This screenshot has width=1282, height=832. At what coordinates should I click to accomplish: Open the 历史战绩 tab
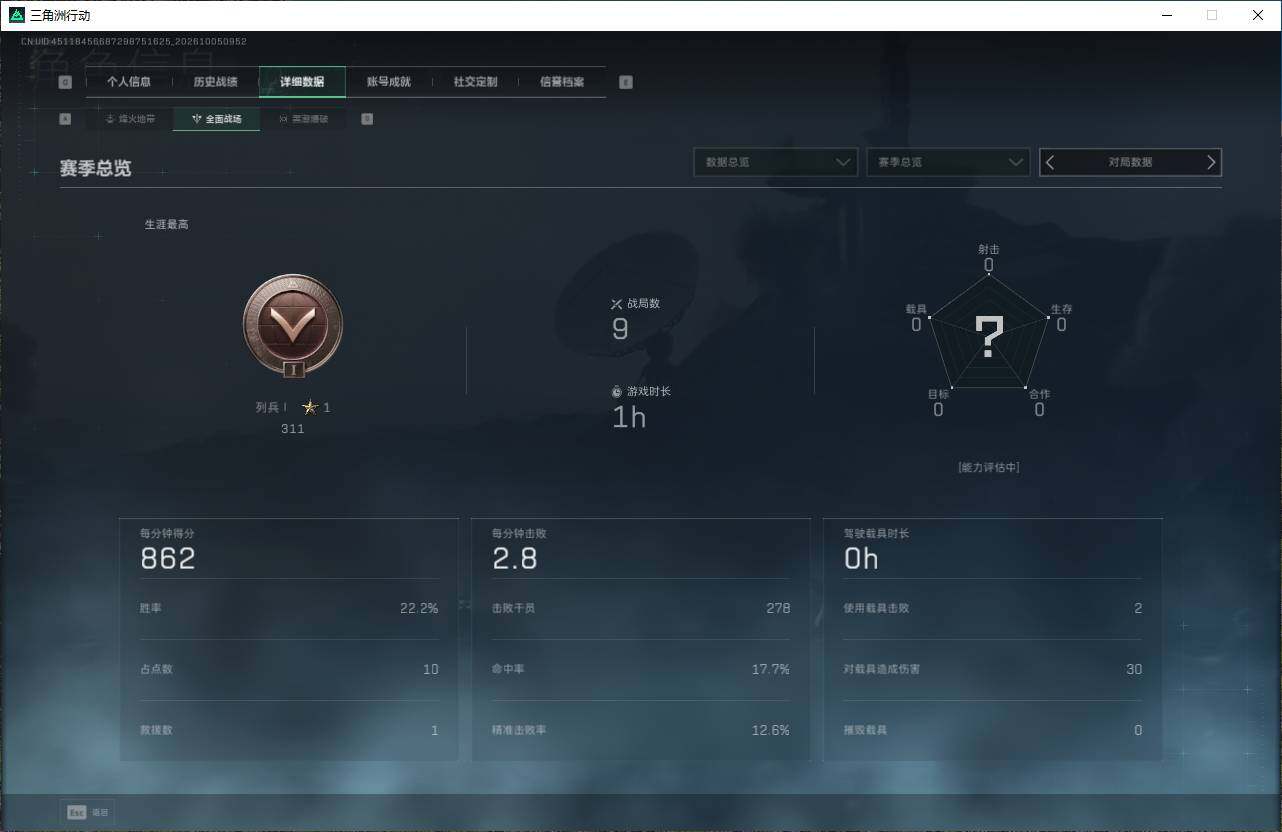coord(215,82)
